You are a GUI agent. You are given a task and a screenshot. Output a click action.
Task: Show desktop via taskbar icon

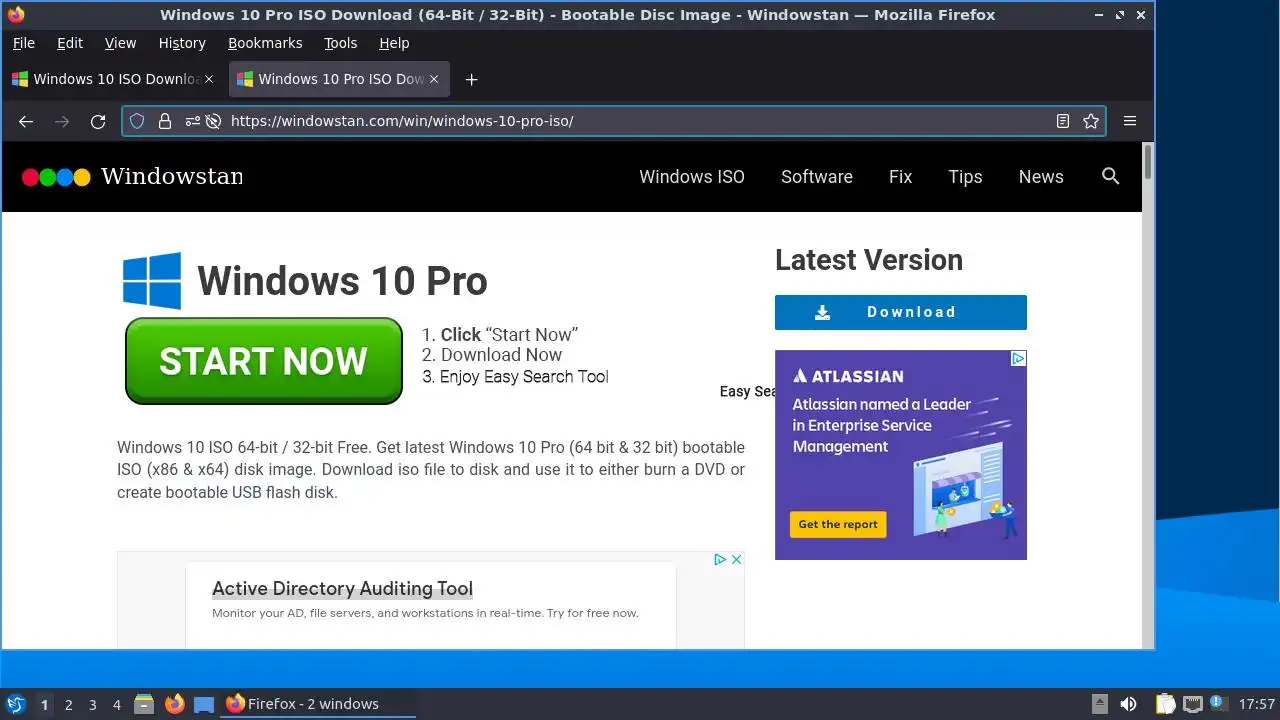204,704
